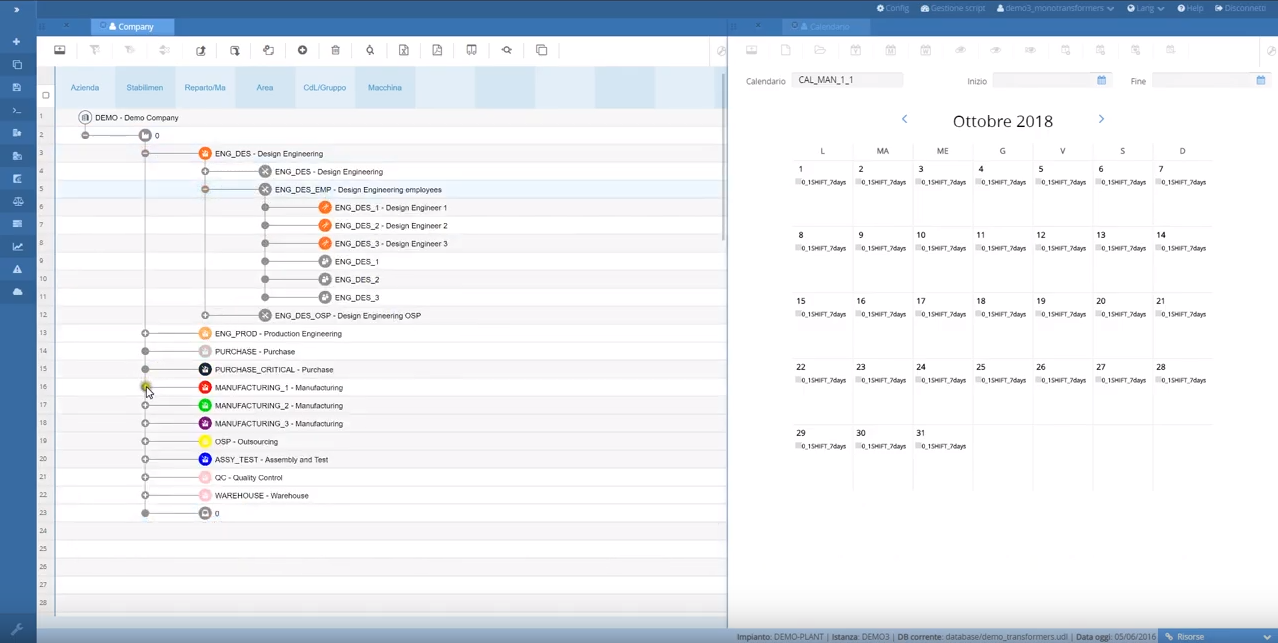
Task: Select the MANUFACTURING_2 green color icon
Action: coord(205,406)
